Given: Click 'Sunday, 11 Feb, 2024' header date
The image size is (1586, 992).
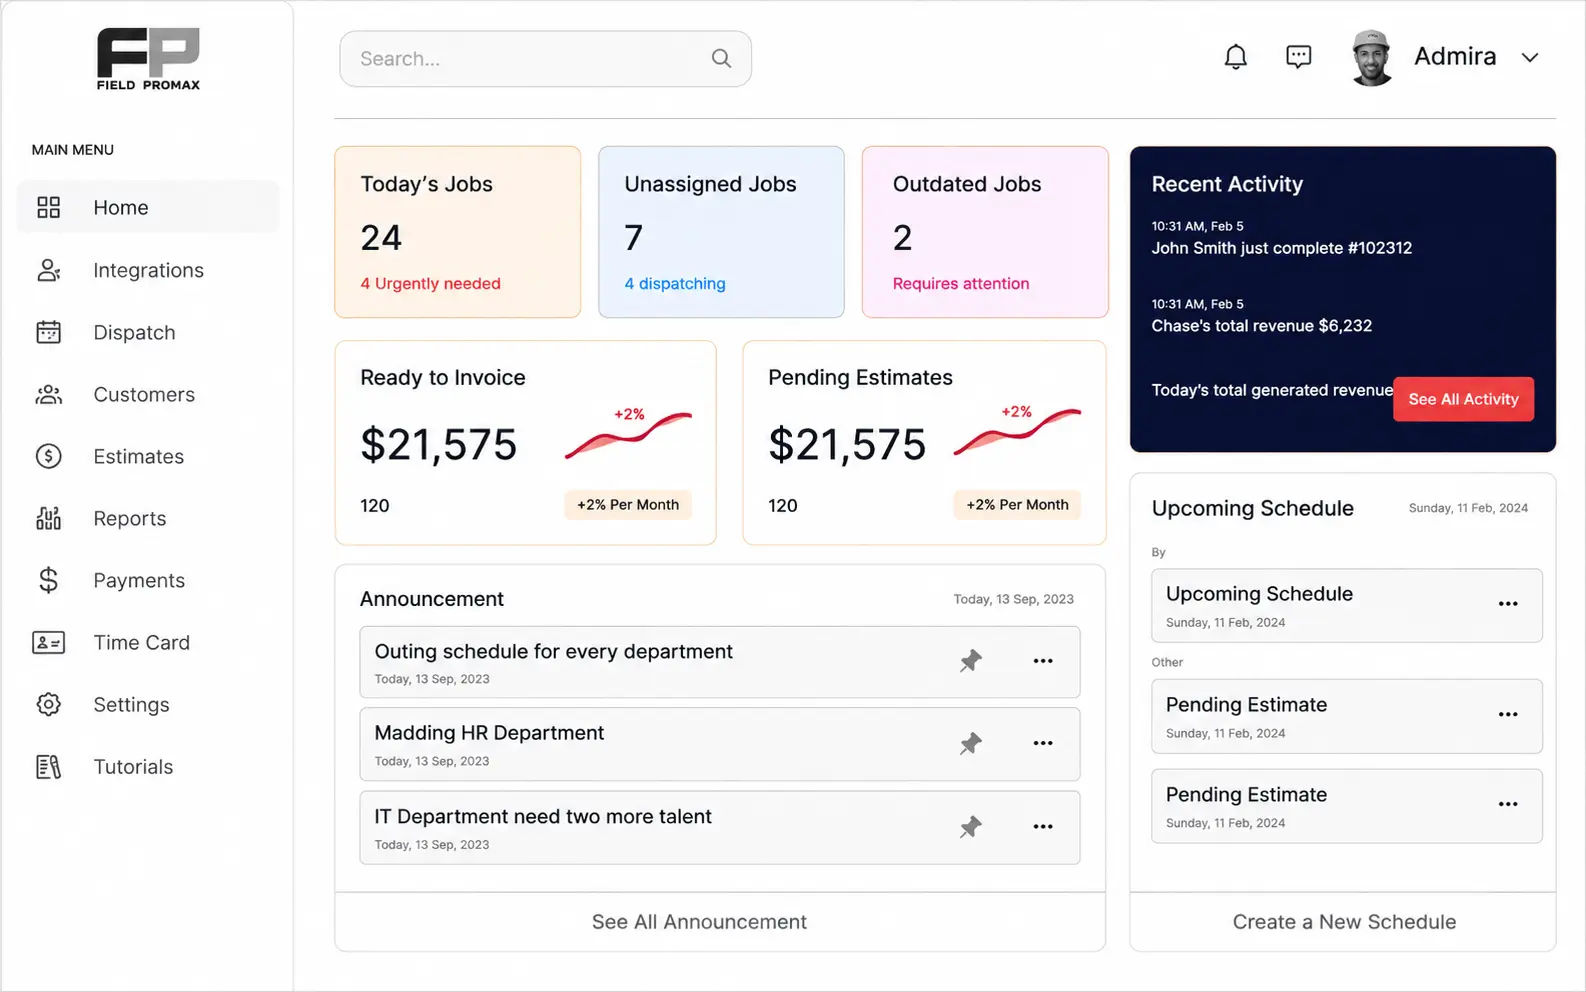Looking at the screenshot, I should coord(1468,508).
